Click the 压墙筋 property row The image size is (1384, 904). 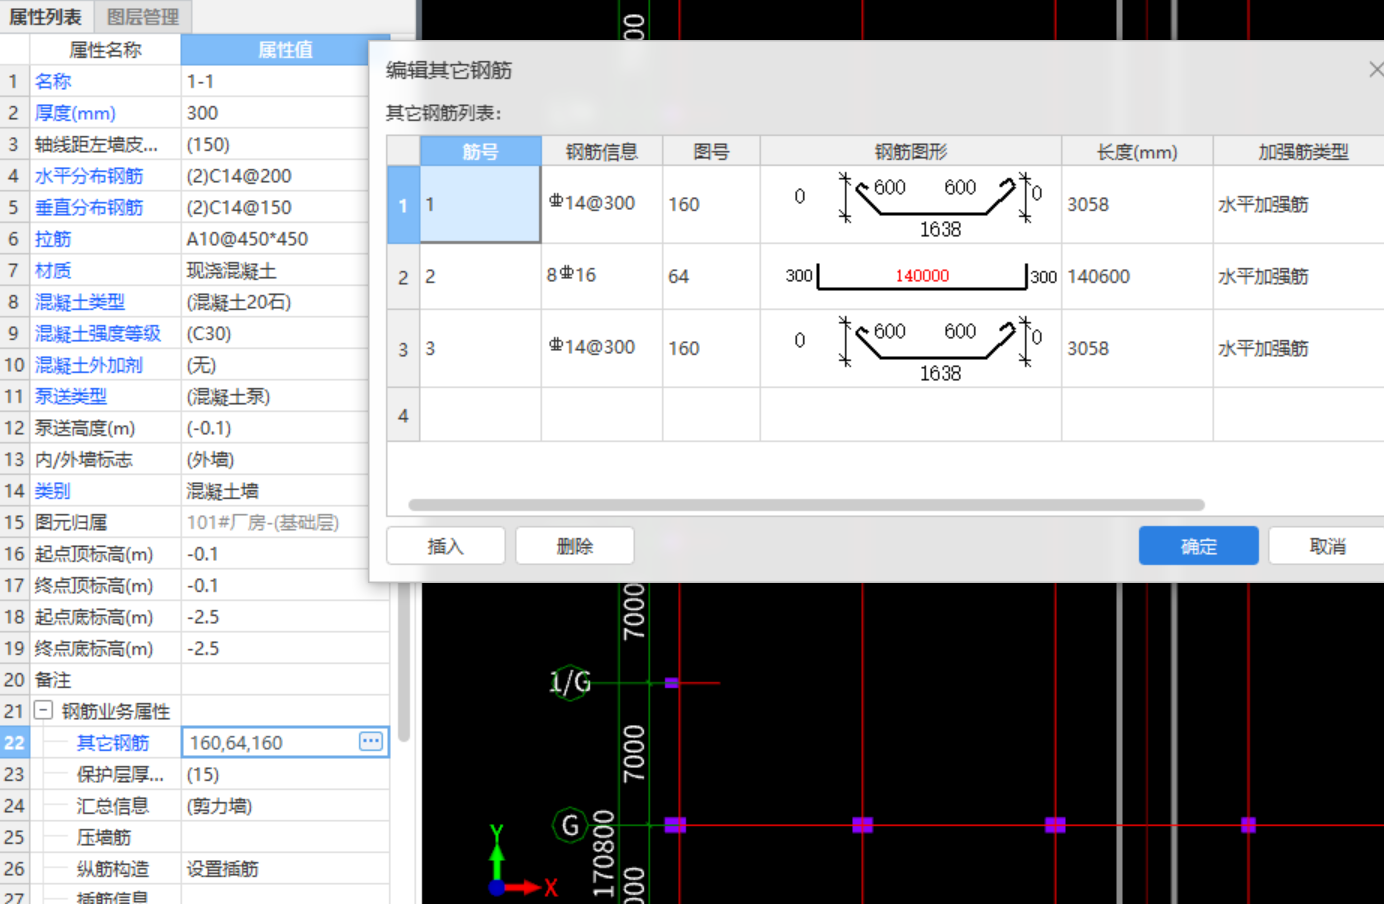click(194, 837)
